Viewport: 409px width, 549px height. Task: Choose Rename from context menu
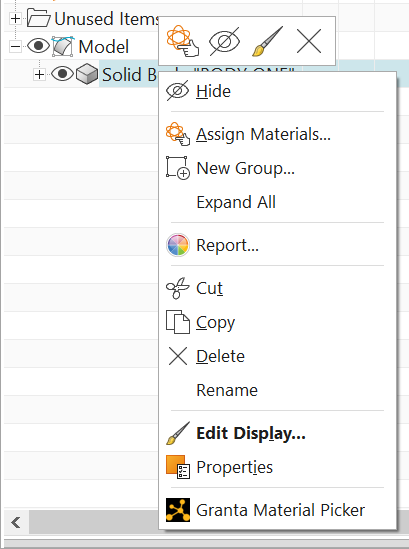[277, 390]
